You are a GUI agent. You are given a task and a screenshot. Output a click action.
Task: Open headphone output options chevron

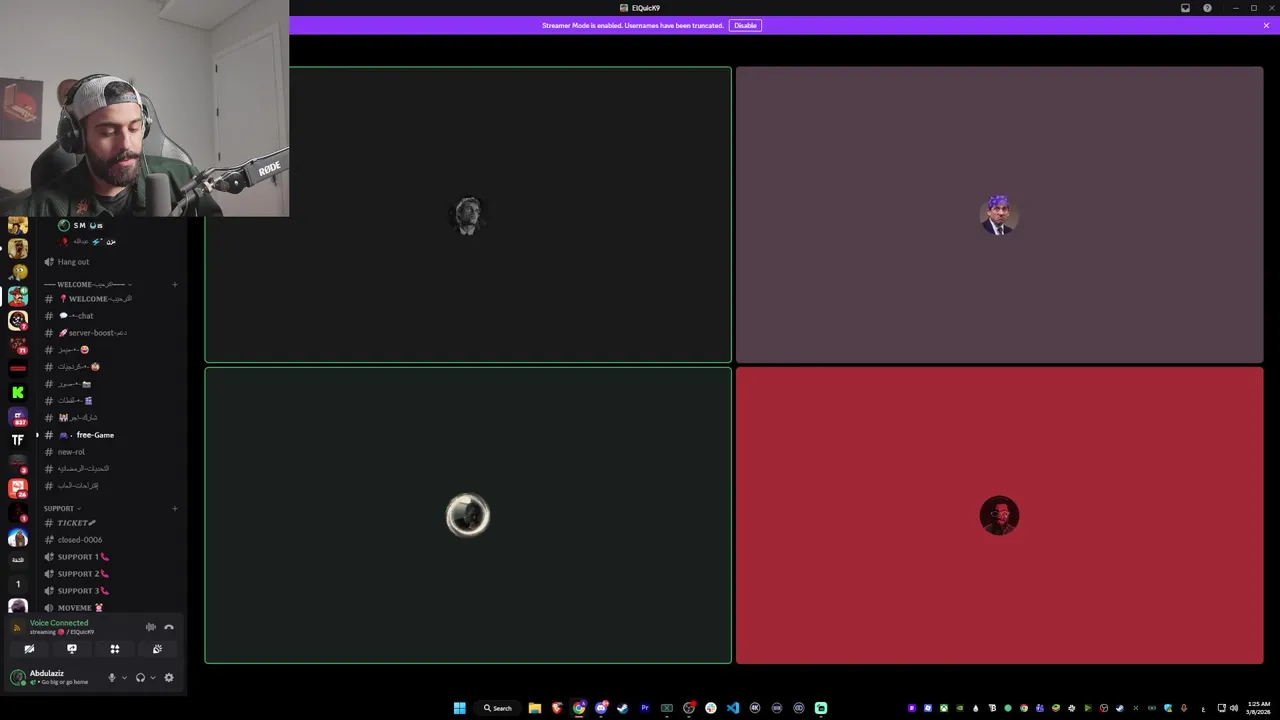click(152, 677)
